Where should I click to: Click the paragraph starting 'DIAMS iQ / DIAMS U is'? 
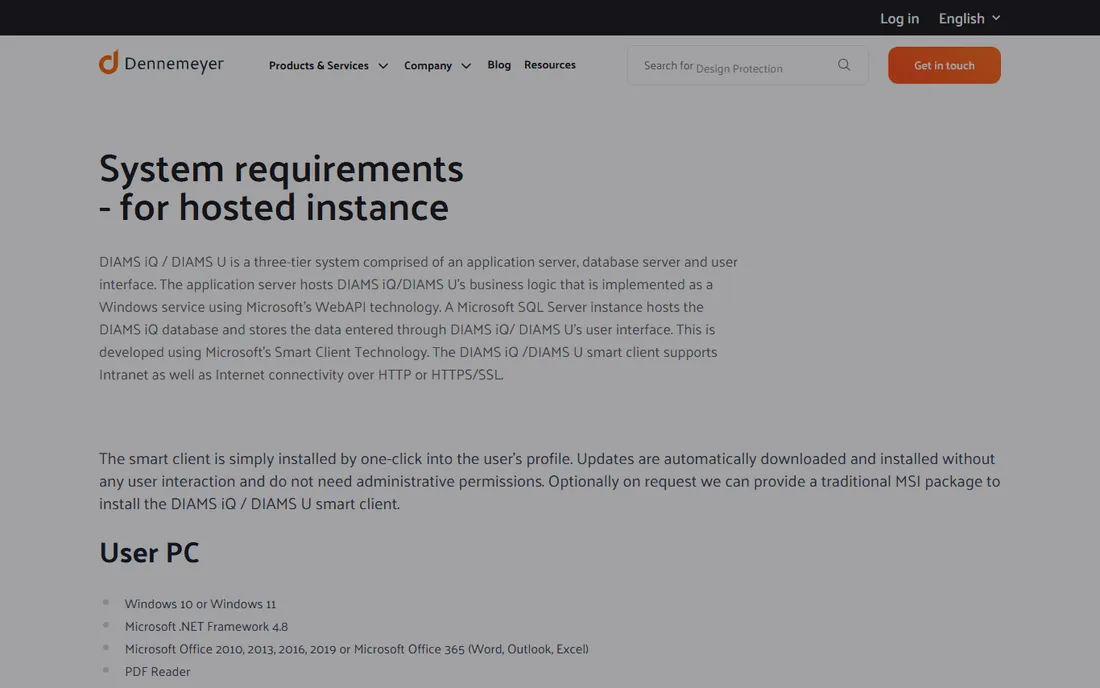tap(418, 318)
